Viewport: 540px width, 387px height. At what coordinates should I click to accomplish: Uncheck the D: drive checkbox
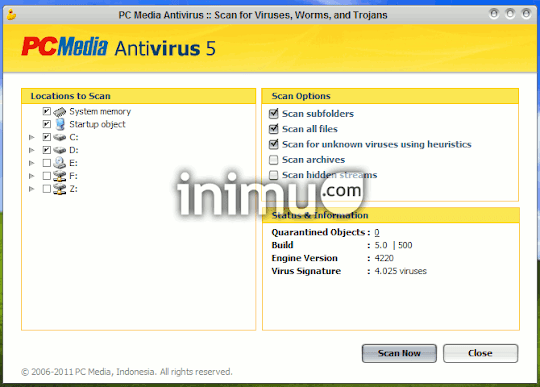(47, 150)
